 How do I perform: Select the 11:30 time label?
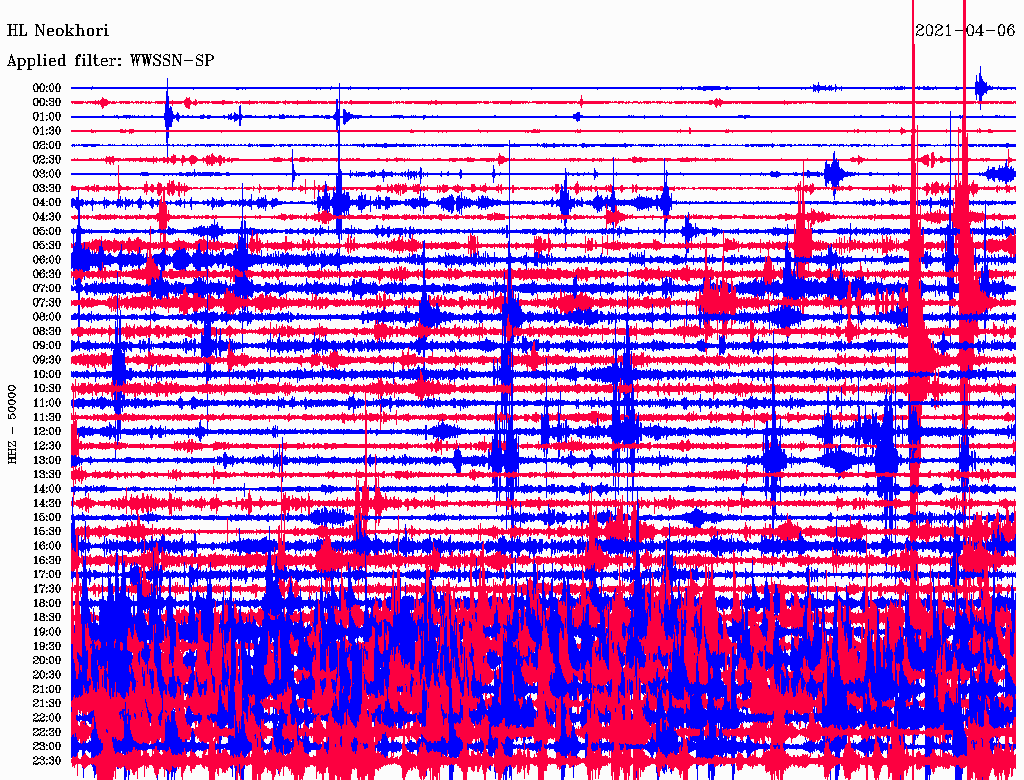click(x=47, y=417)
